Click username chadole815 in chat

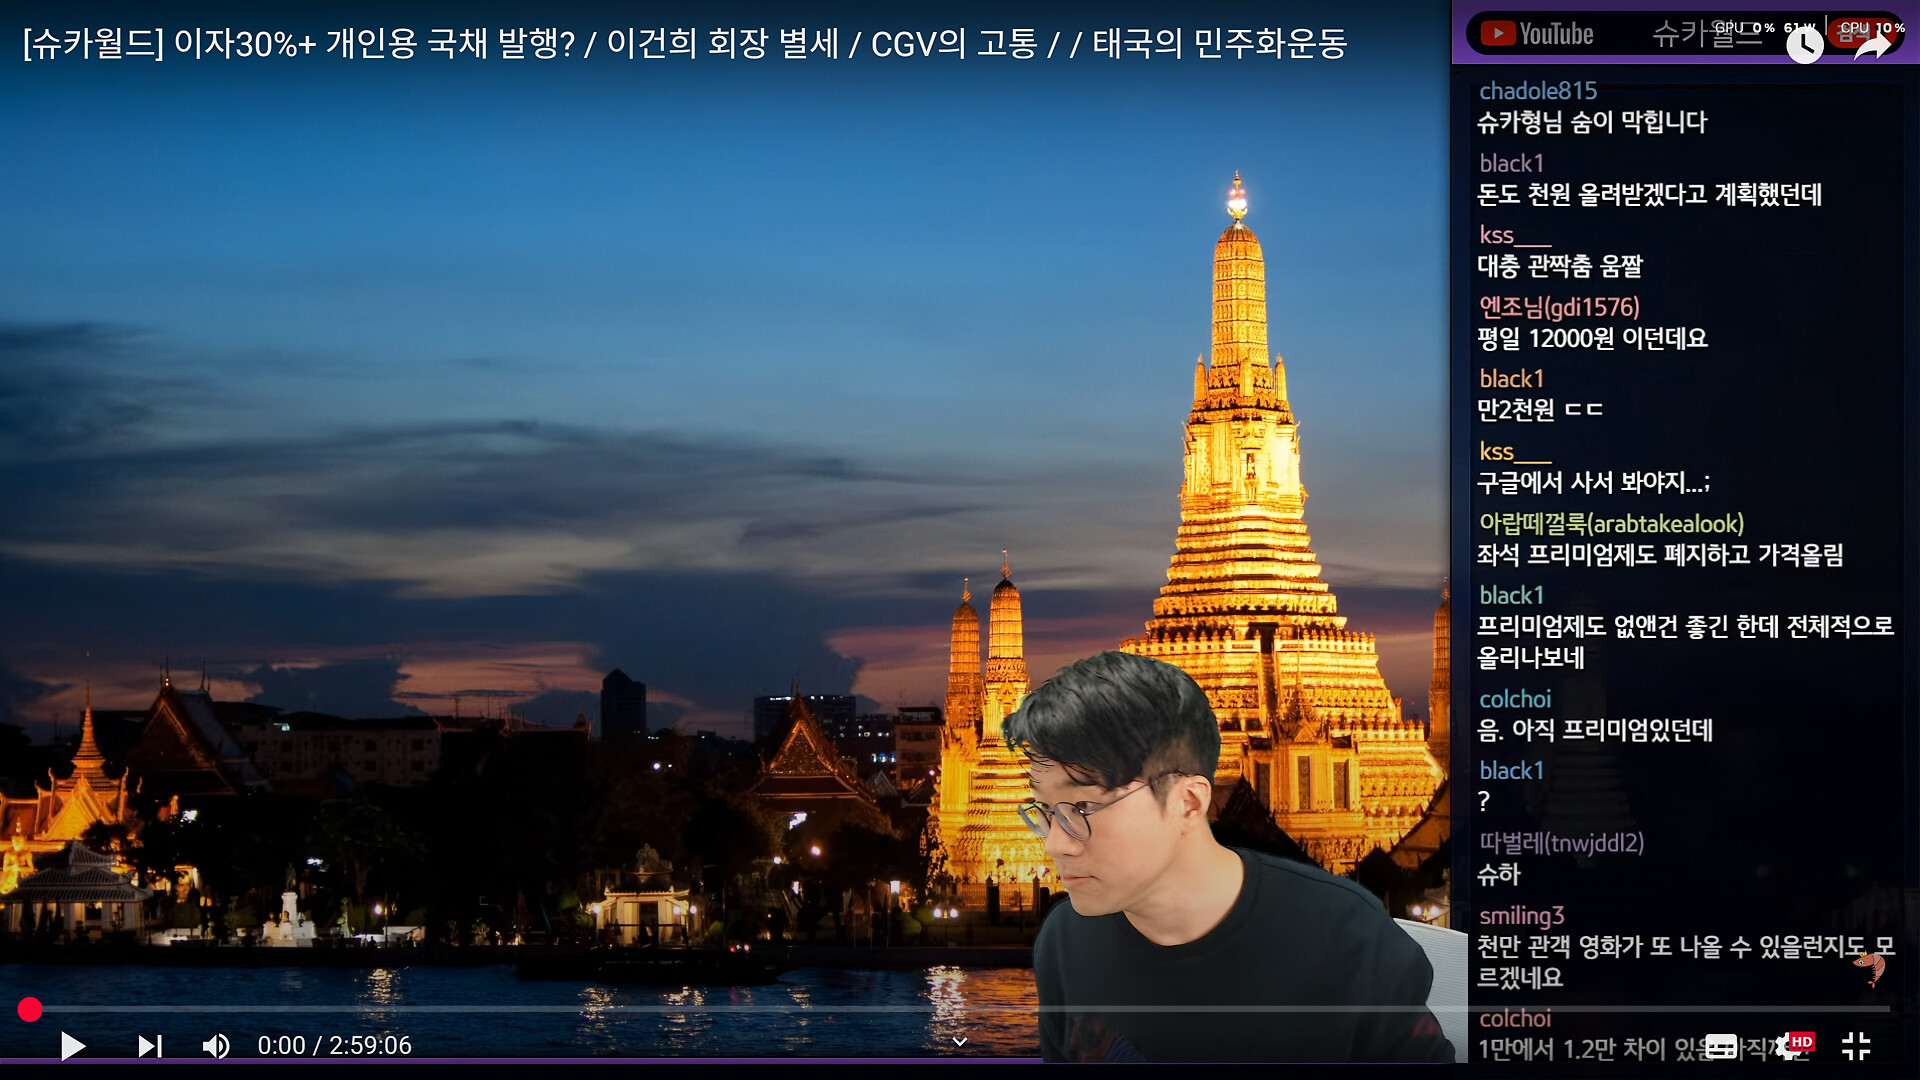[1537, 91]
